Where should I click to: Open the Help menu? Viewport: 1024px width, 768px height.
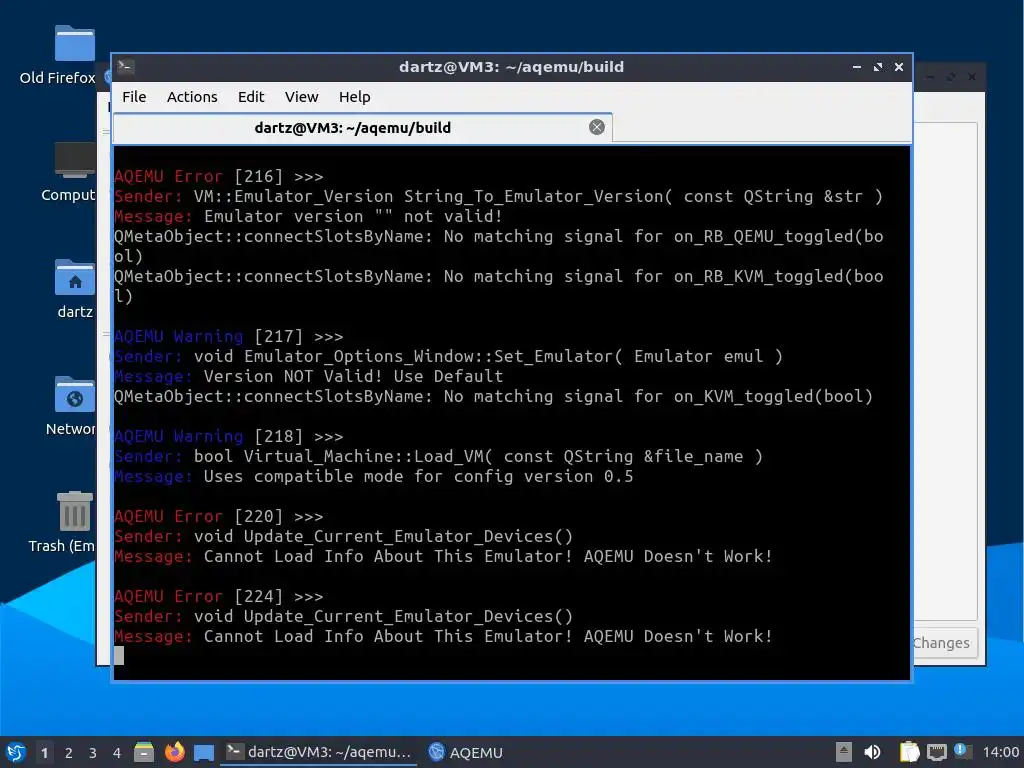point(355,97)
